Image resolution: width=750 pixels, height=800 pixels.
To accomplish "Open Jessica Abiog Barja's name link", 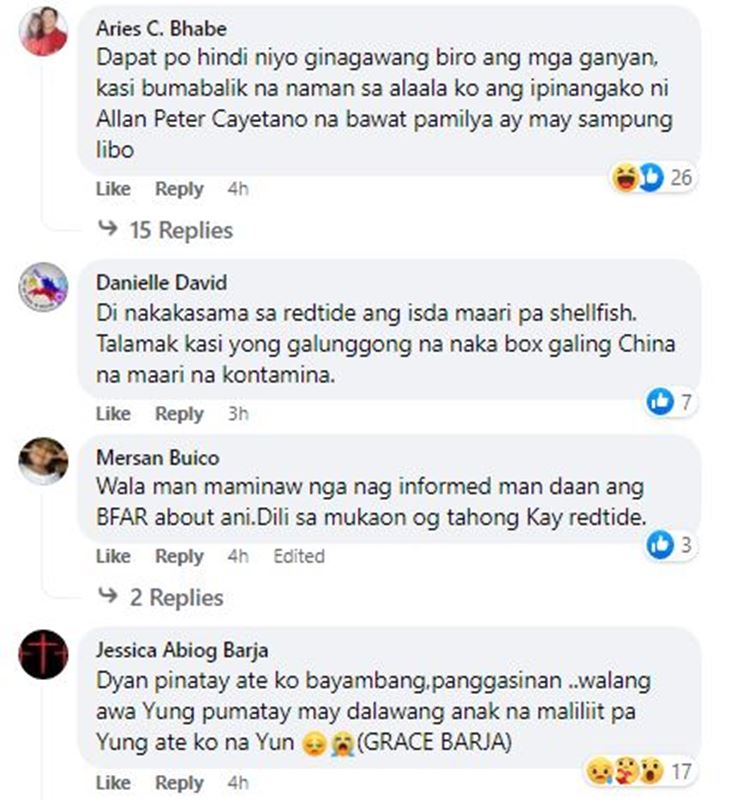I will (x=182, y=650).
